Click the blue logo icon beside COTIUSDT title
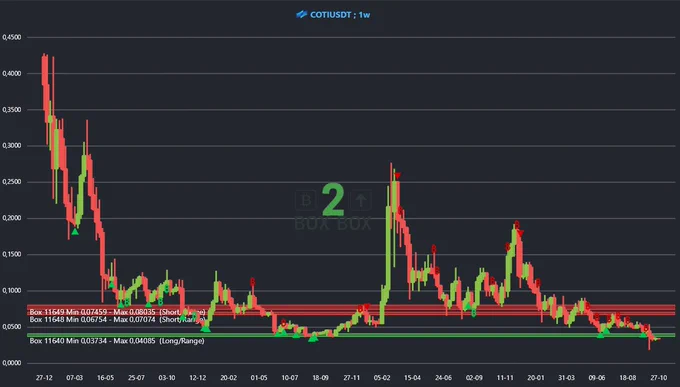This screenshot has height=387, width=680. coord(301,15)
